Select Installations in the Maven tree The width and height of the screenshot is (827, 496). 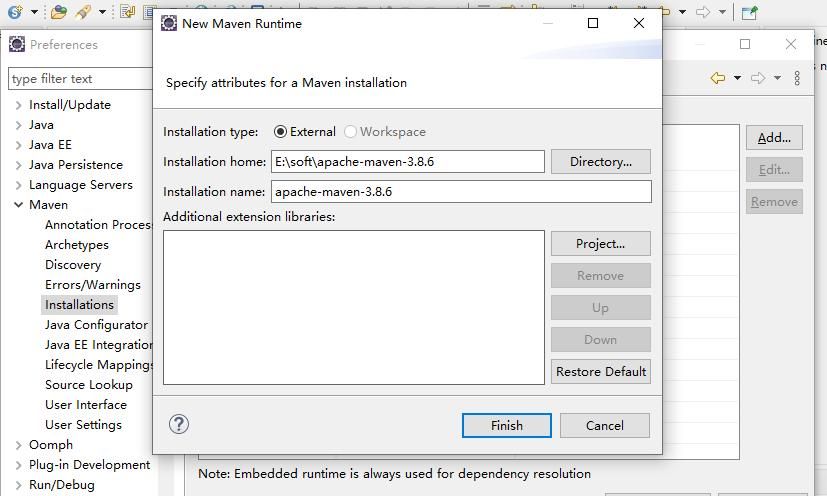pos(79,305)
